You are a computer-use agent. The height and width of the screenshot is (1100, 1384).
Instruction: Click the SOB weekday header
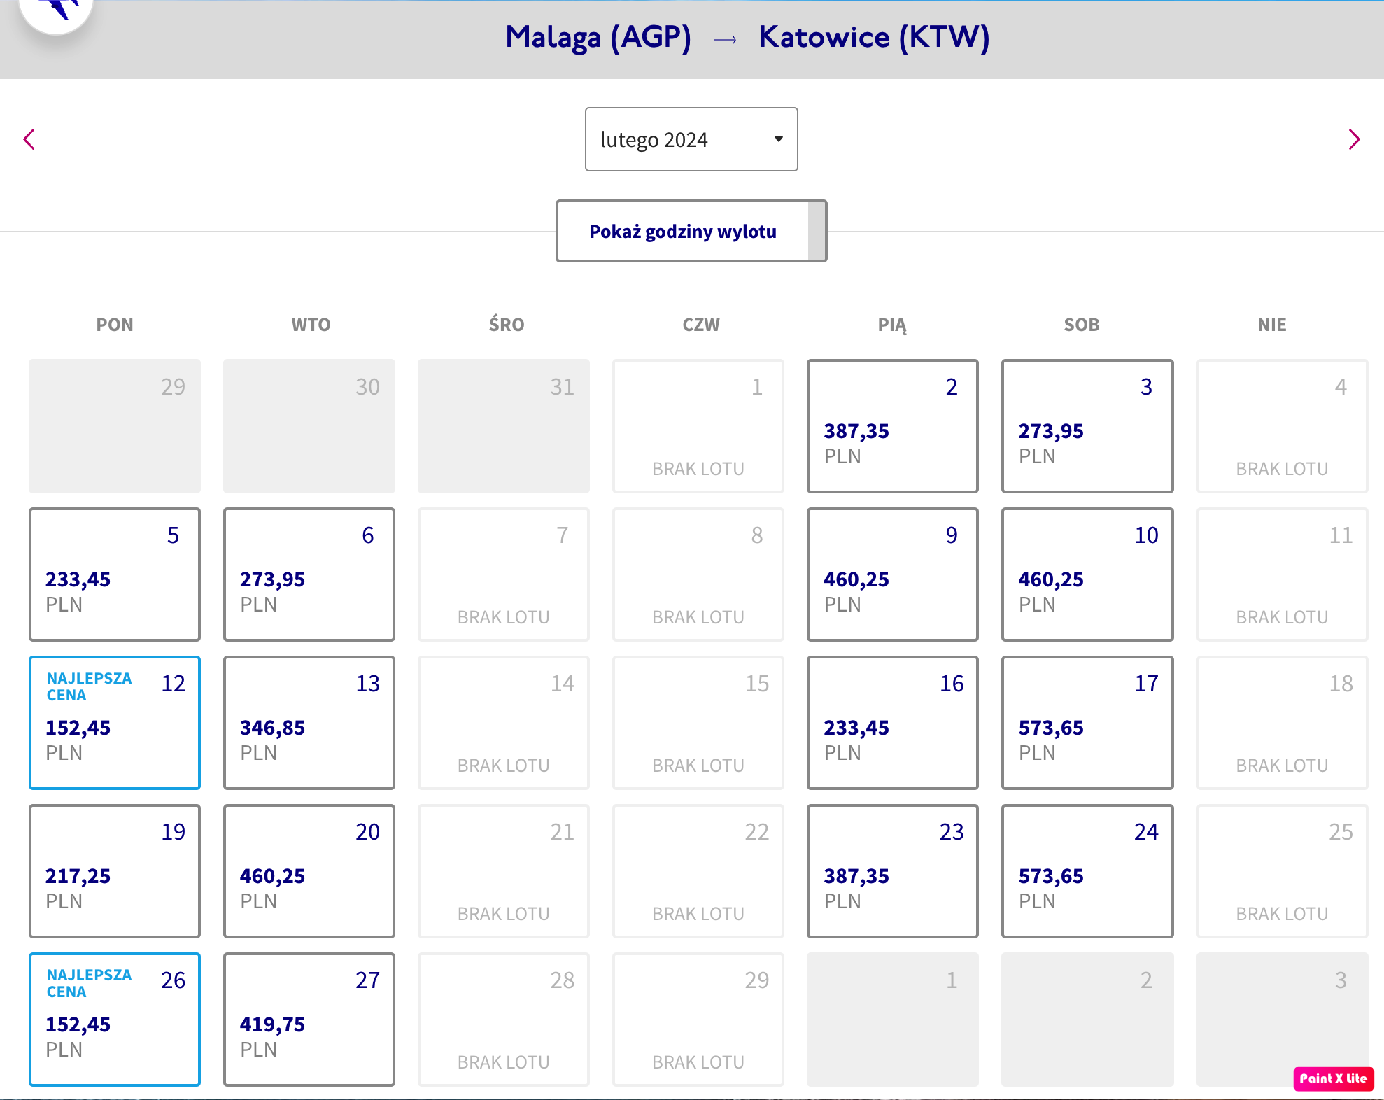tap(1082, 325)
